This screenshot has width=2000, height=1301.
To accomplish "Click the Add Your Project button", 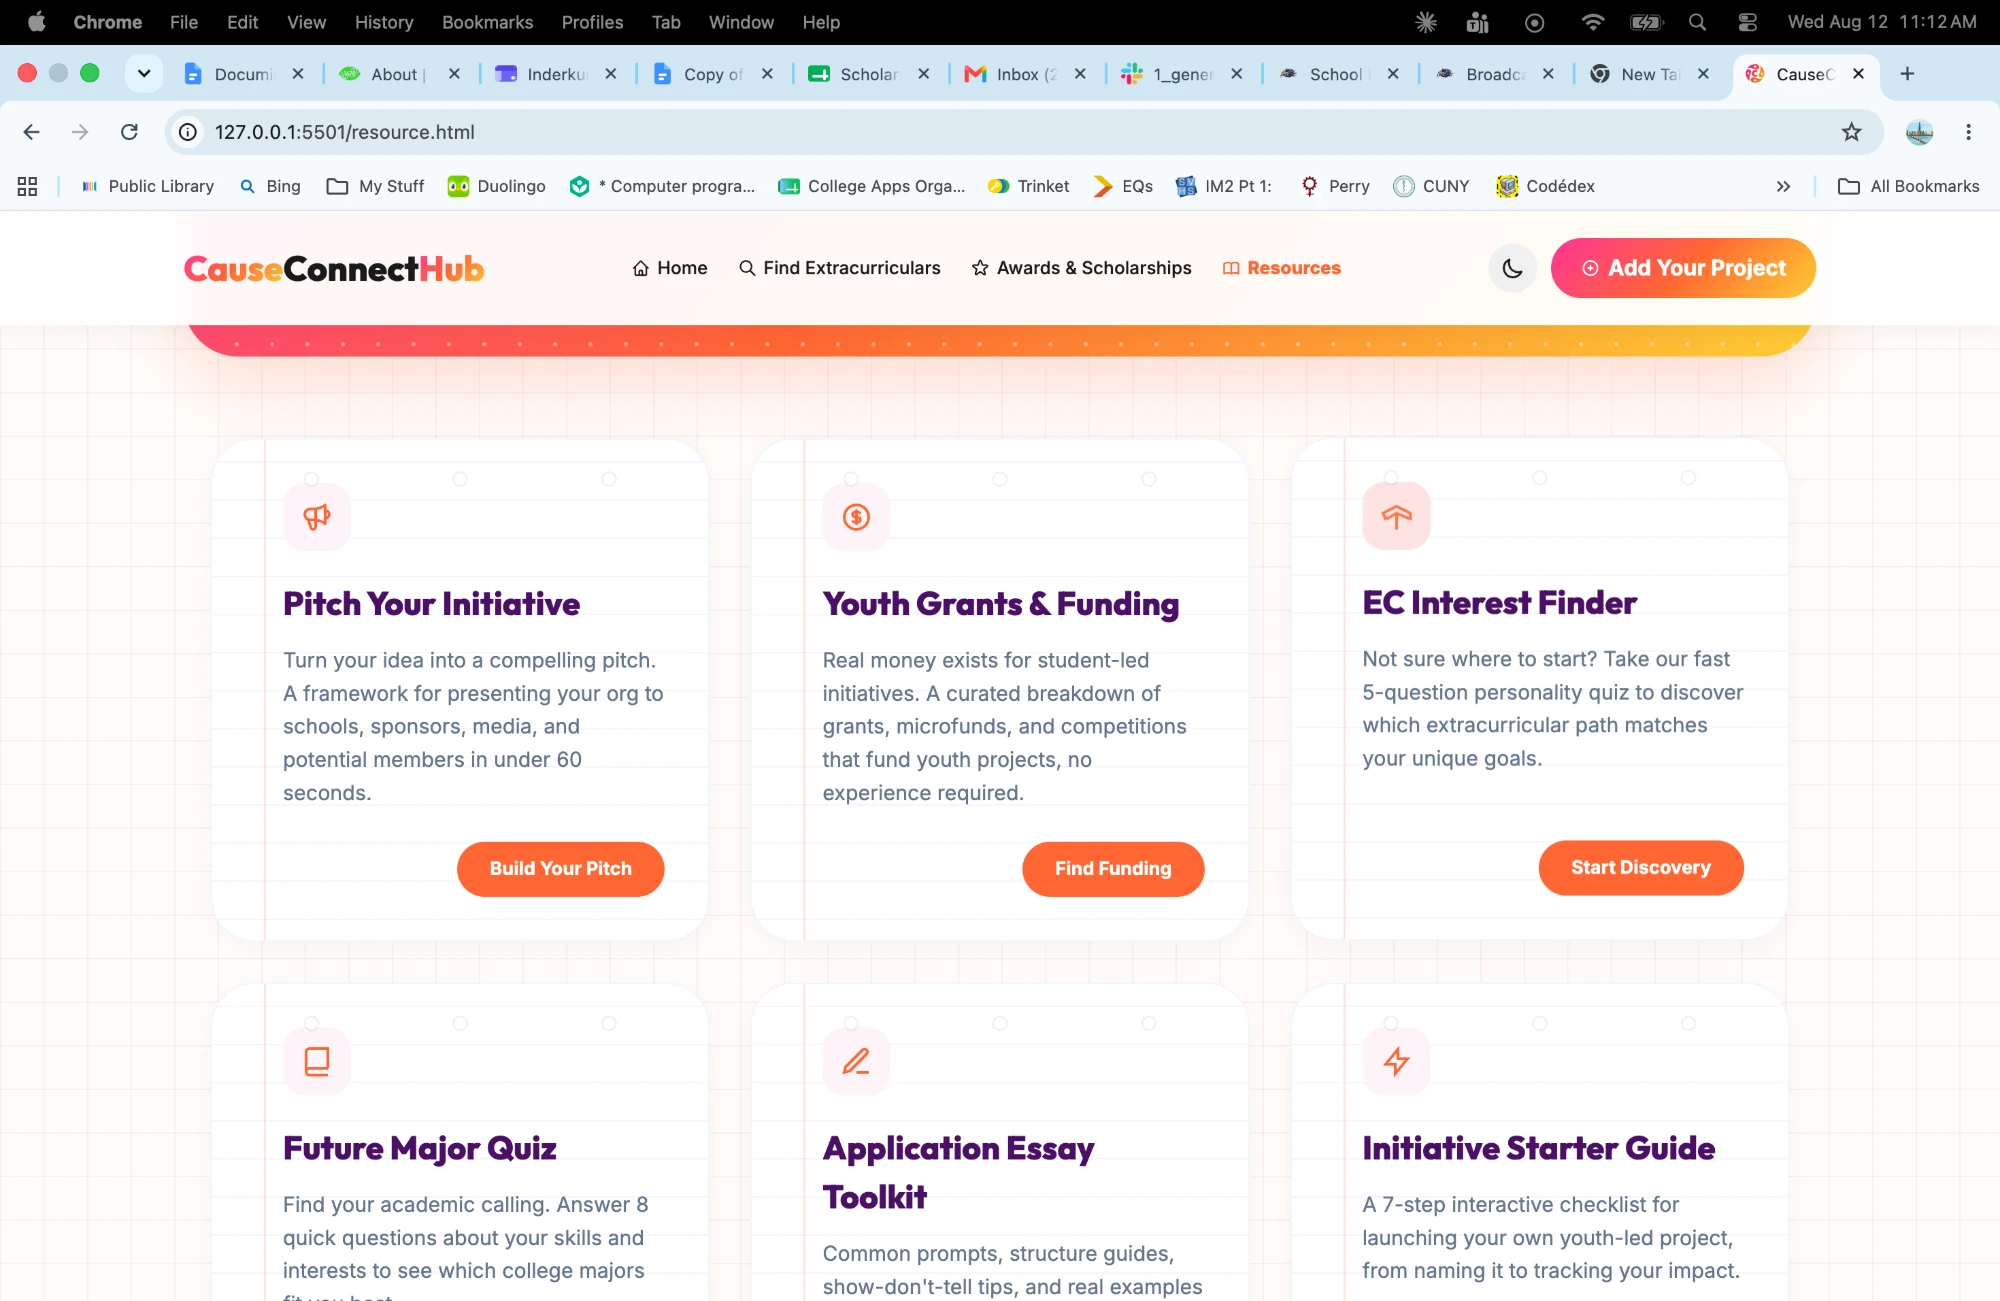I will point(1683,268).
